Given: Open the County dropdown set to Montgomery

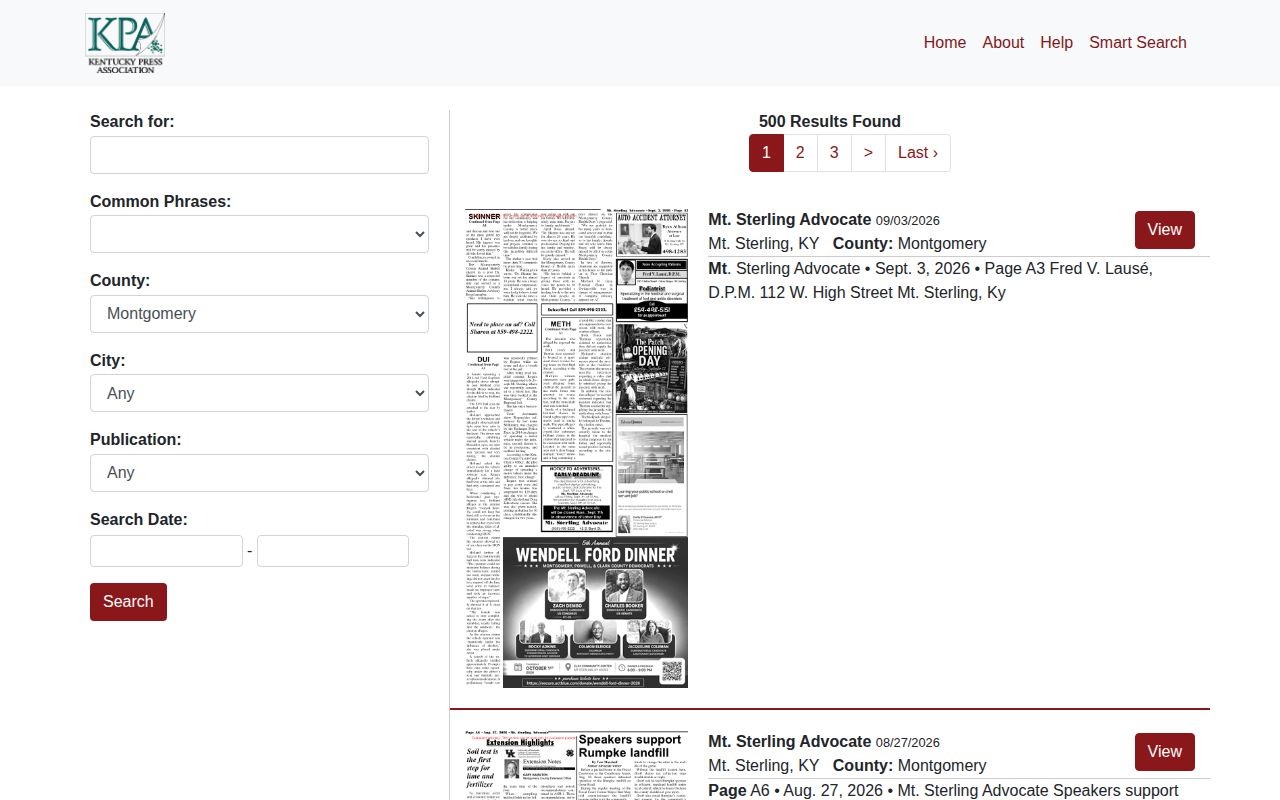Looking at the screenshot, I should tap(259, 314).
